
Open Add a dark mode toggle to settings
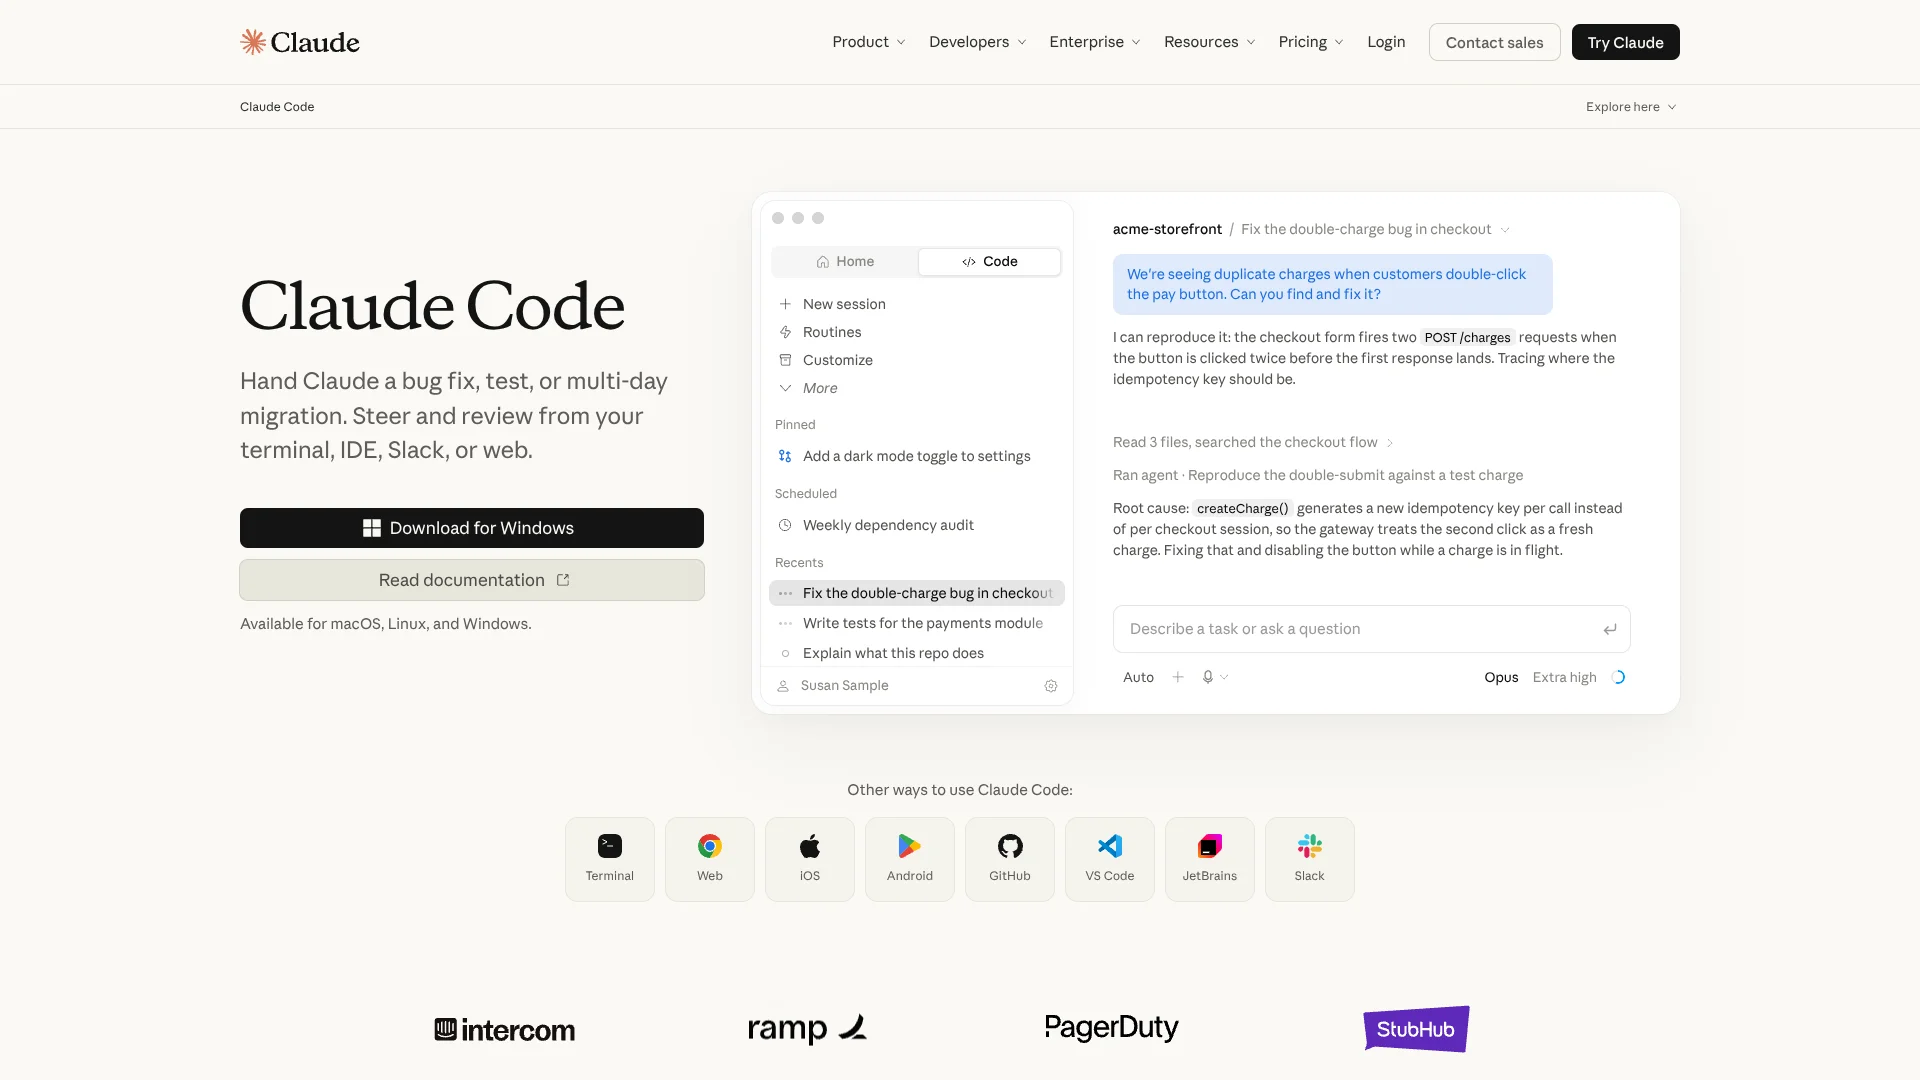[917, 456]
